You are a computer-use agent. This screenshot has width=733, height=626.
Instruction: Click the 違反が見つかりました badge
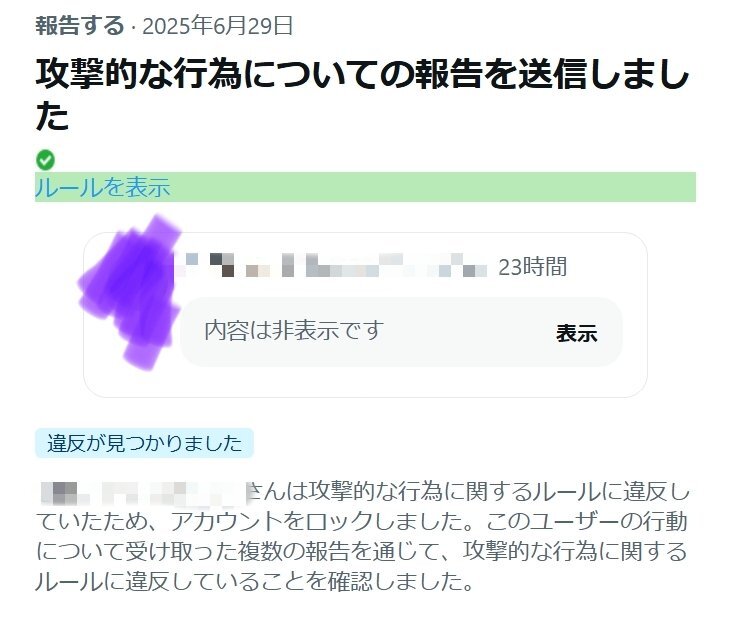pos(144,443)
